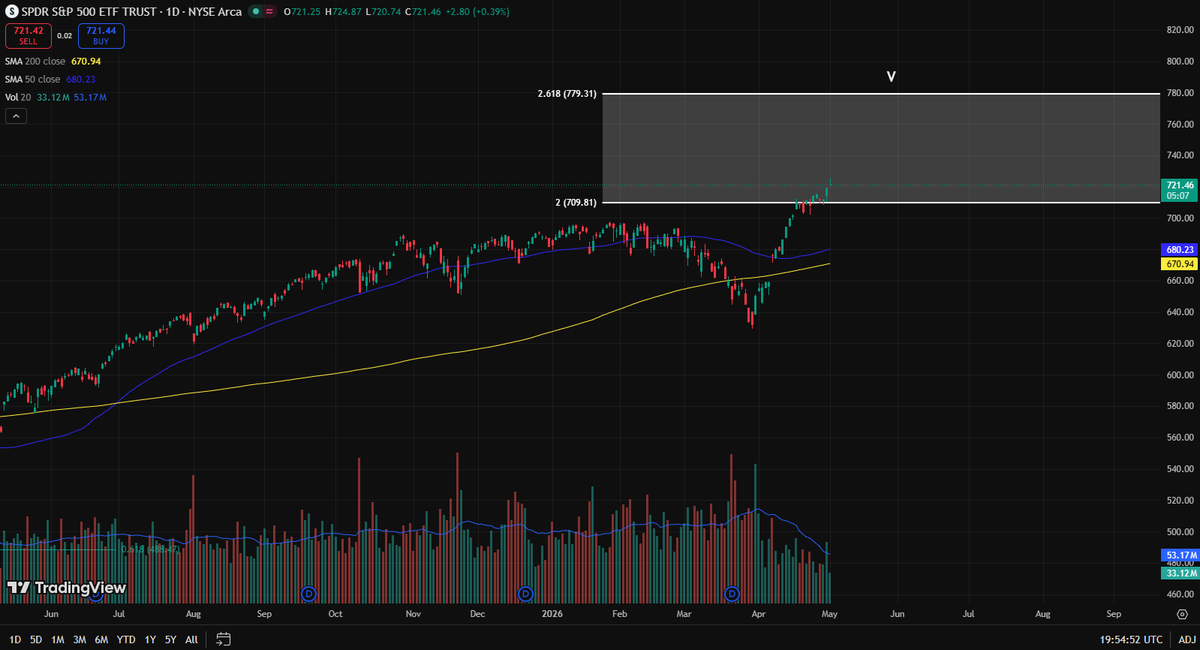Click the SPDR S&P 500 symbol logo

12,12
